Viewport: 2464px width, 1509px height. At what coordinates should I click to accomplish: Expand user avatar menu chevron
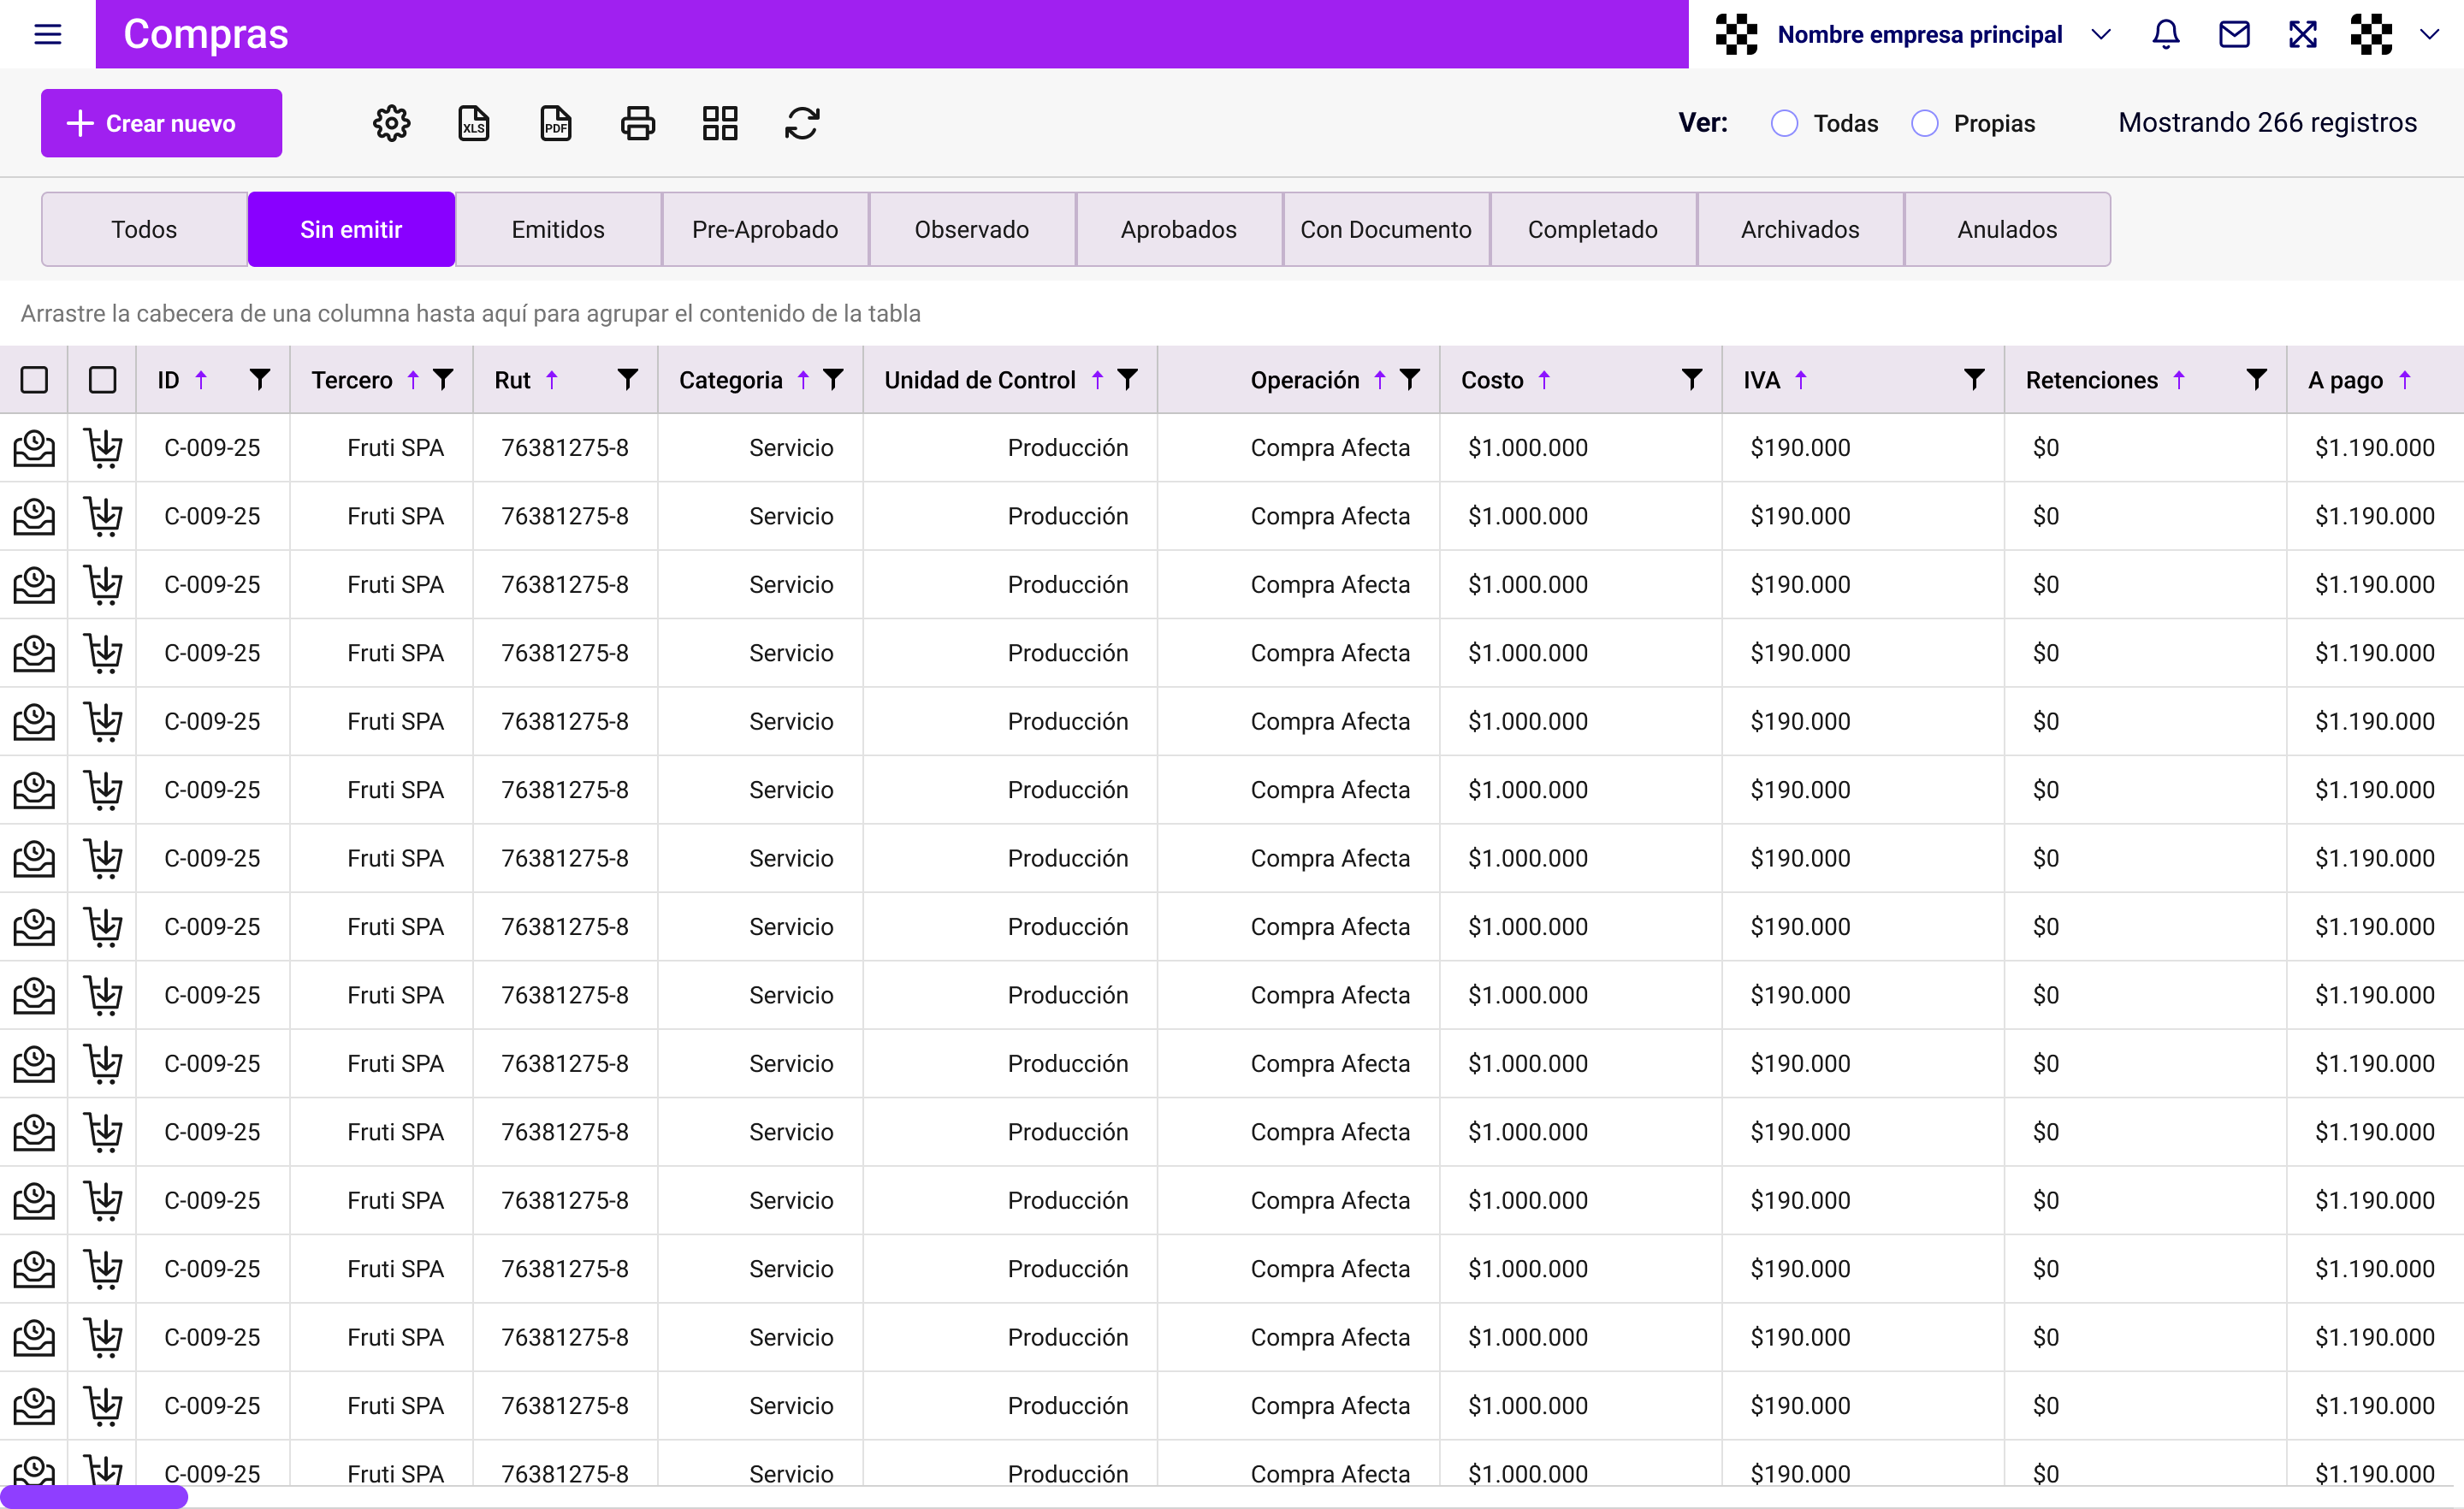2430,35
